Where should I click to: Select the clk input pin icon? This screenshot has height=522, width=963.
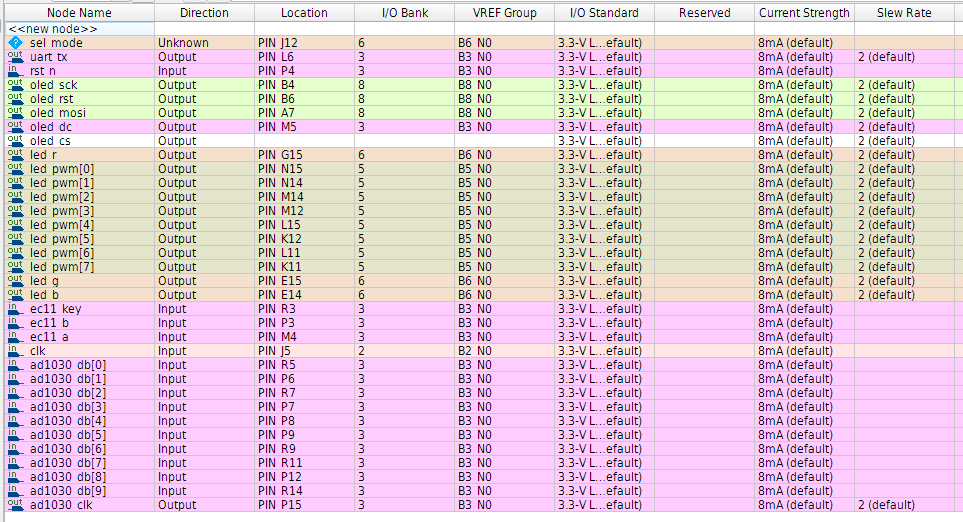click(15, 351)
